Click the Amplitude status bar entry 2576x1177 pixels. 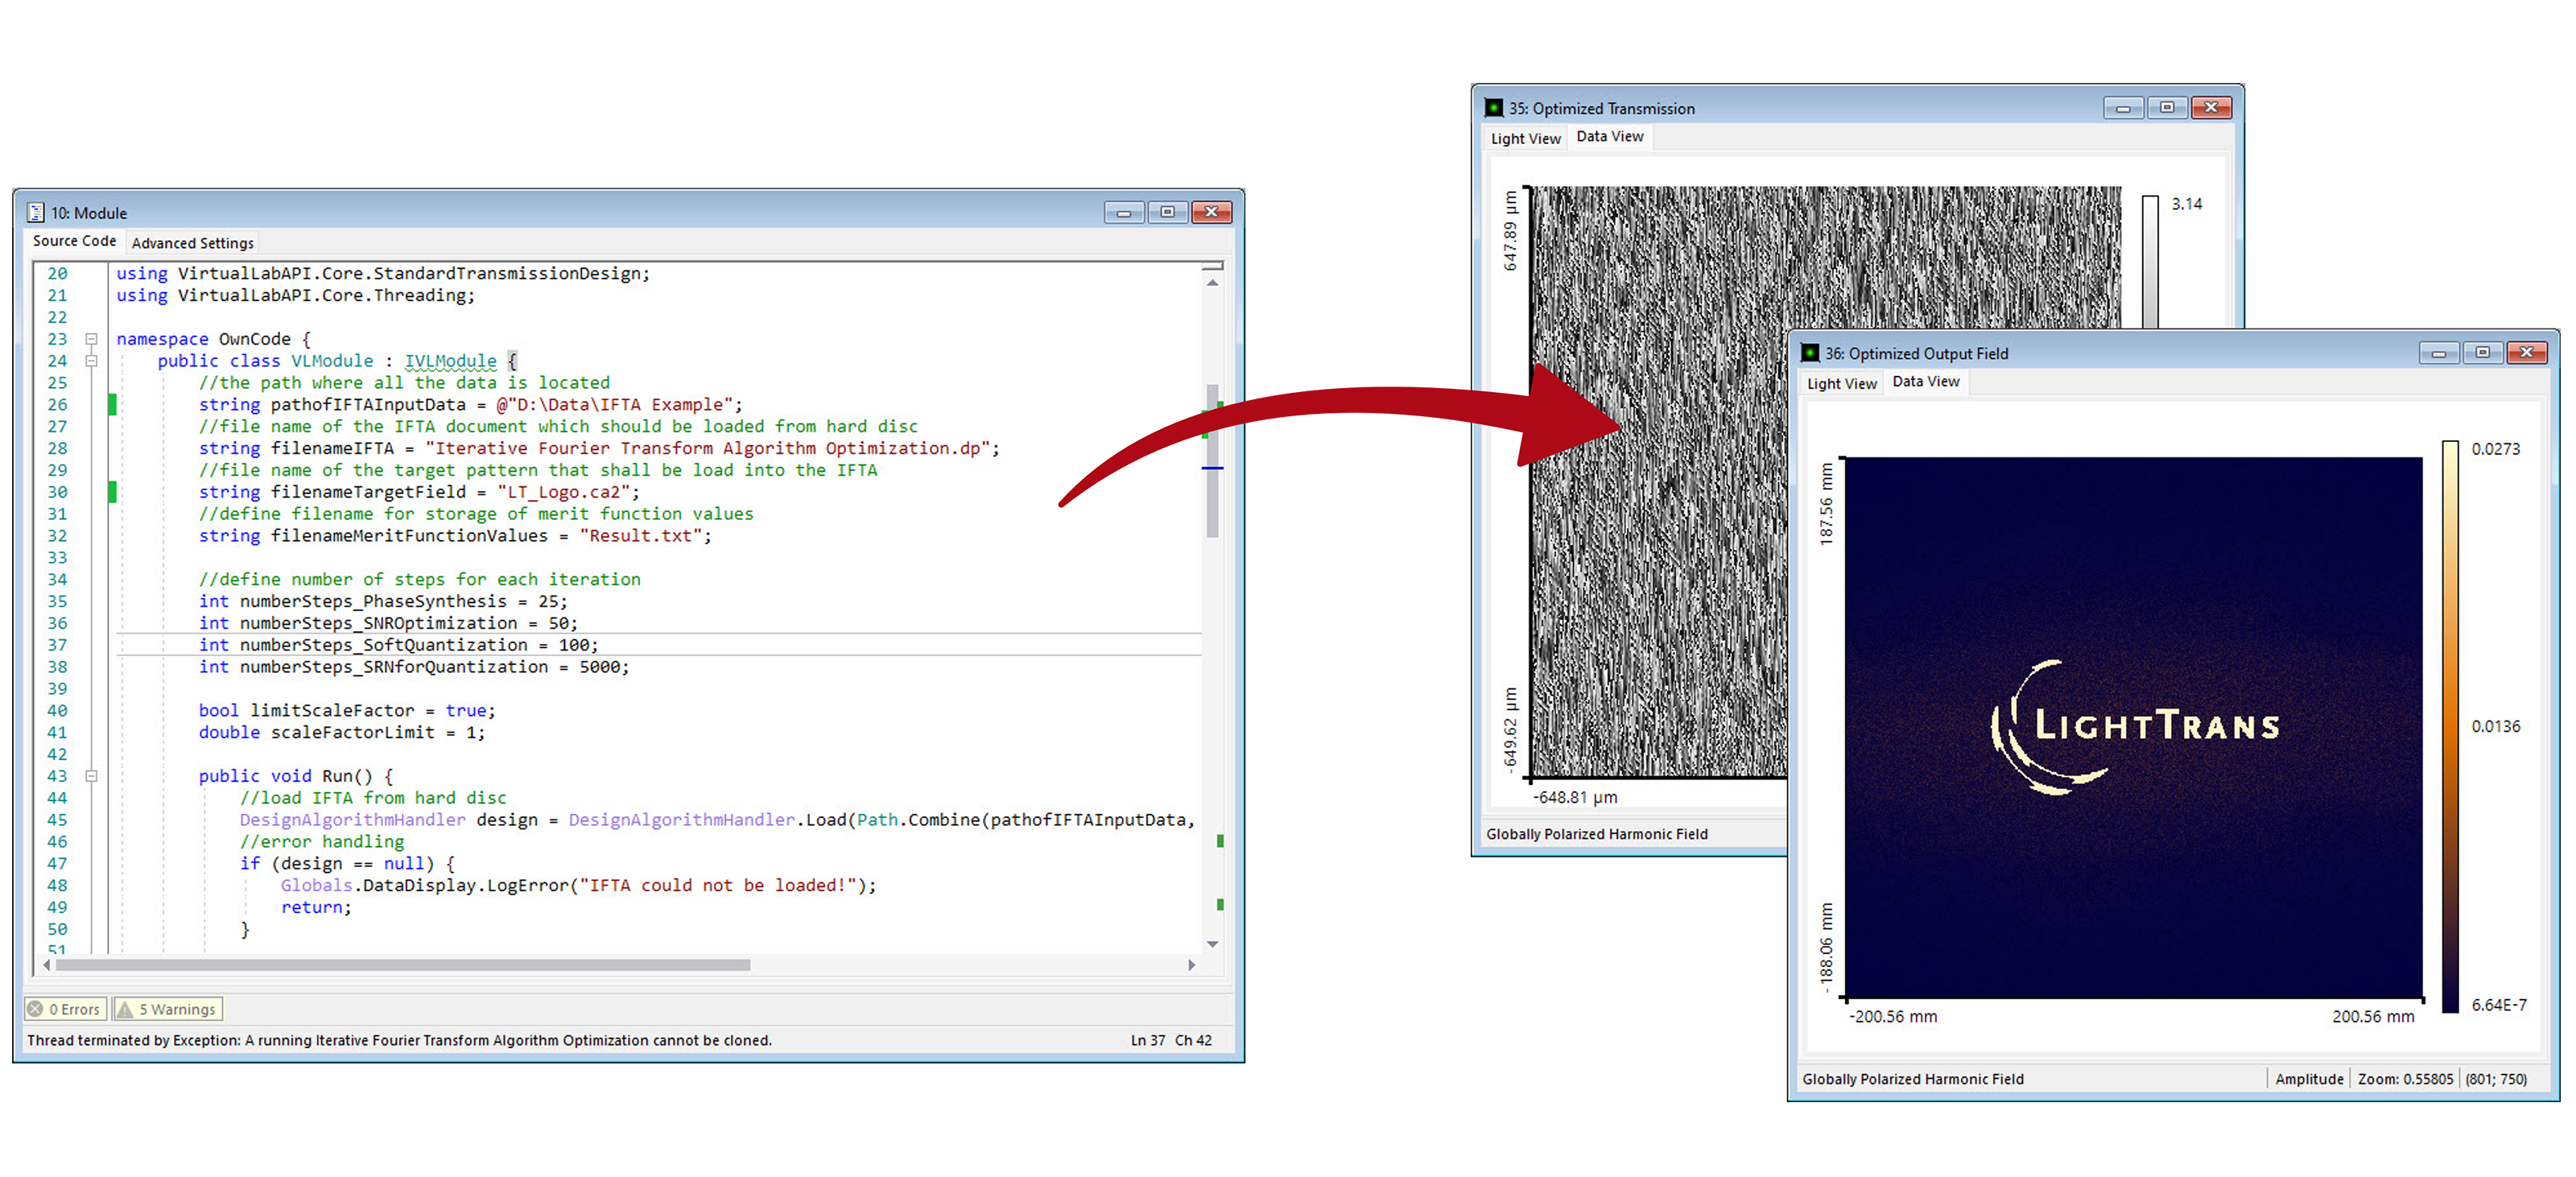click(x=2309, y=1079)
